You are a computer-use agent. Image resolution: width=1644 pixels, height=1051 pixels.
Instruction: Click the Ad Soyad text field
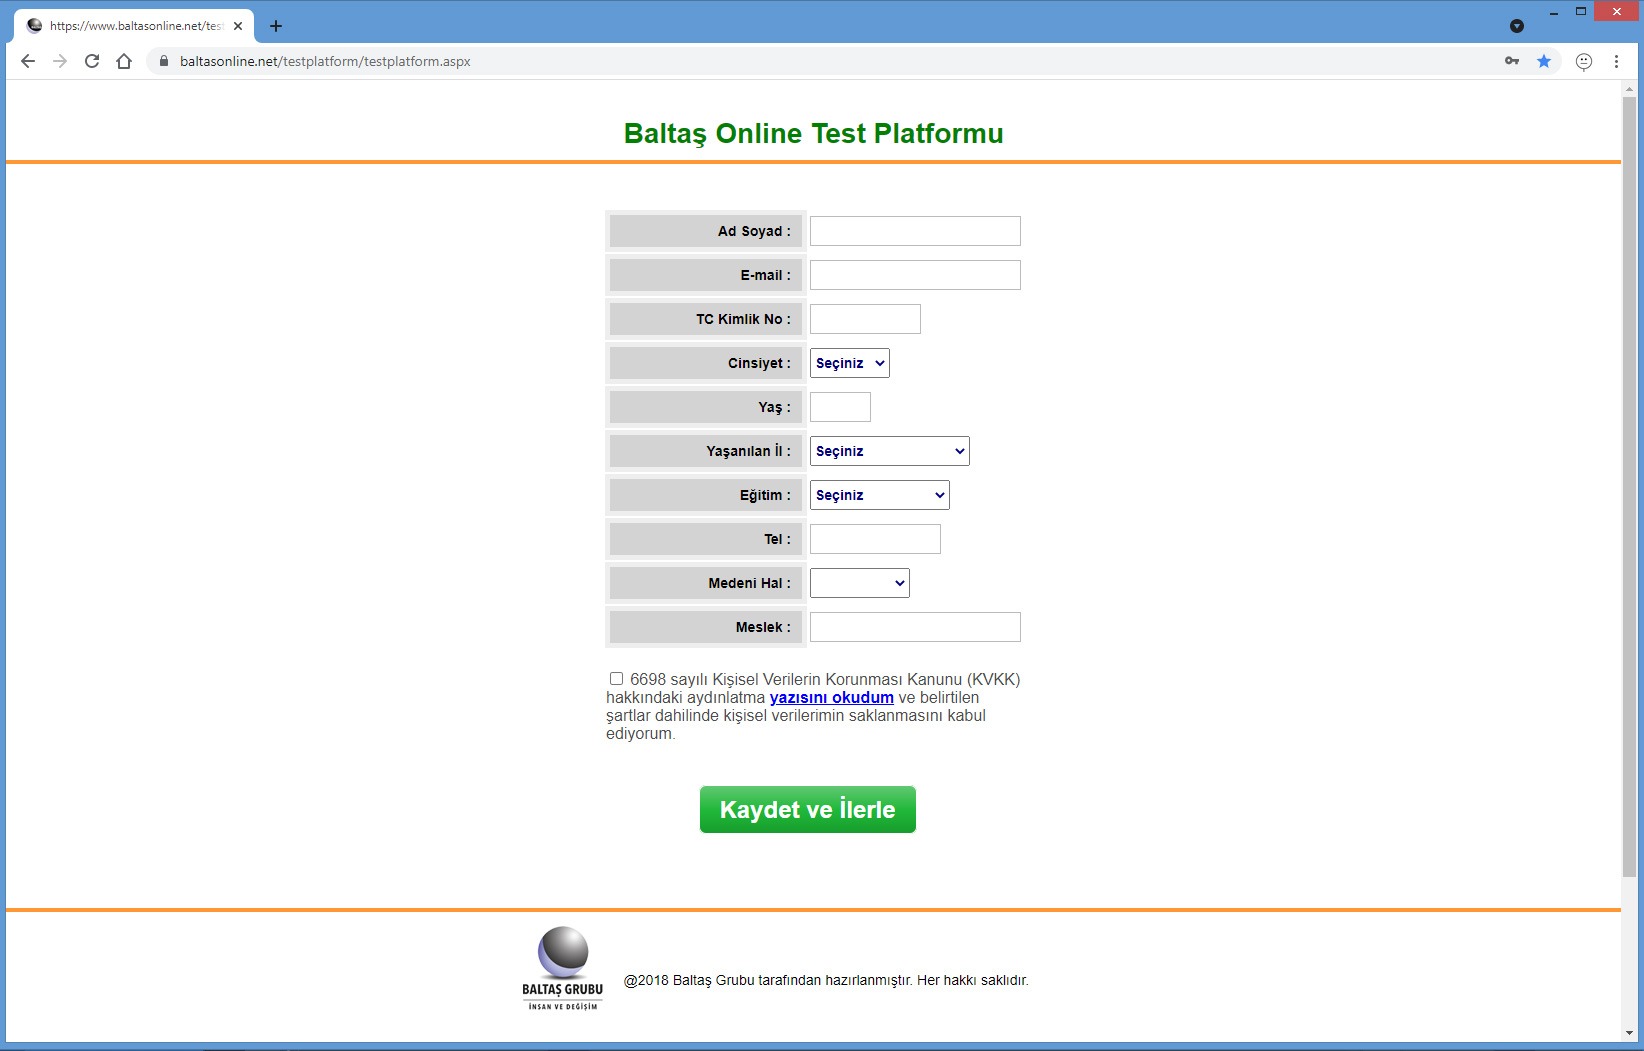[914, 231]
